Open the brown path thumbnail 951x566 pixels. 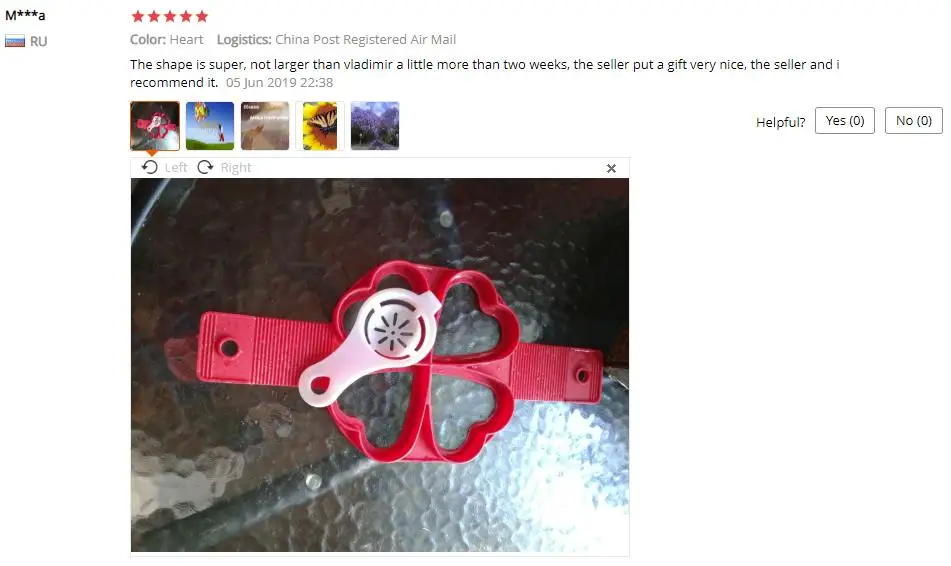tap(265, 126)
